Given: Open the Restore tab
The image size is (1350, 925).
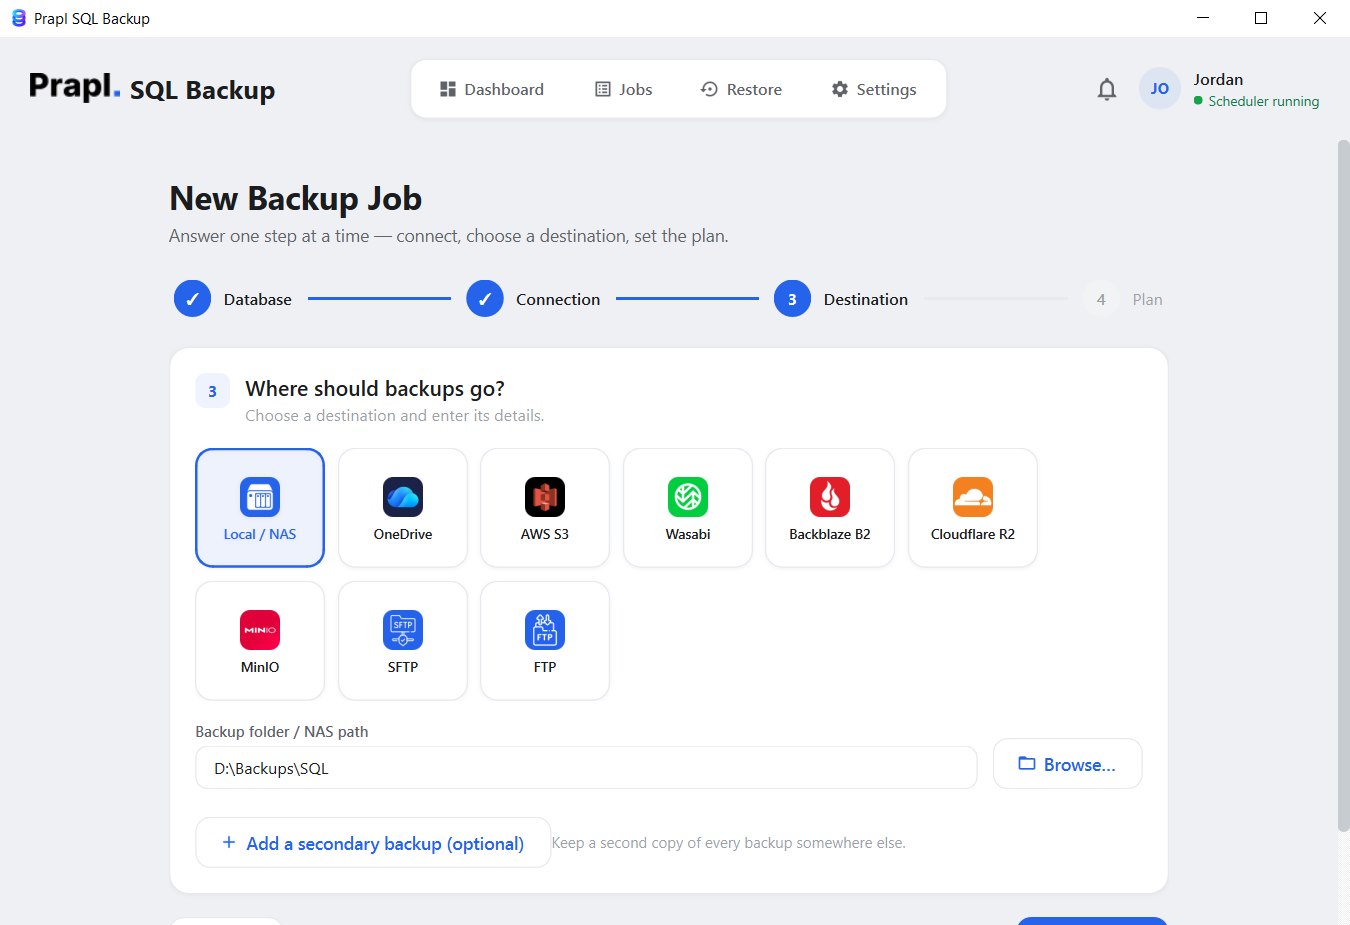Looking at the screenshot, I should click(x=741, y=89).
